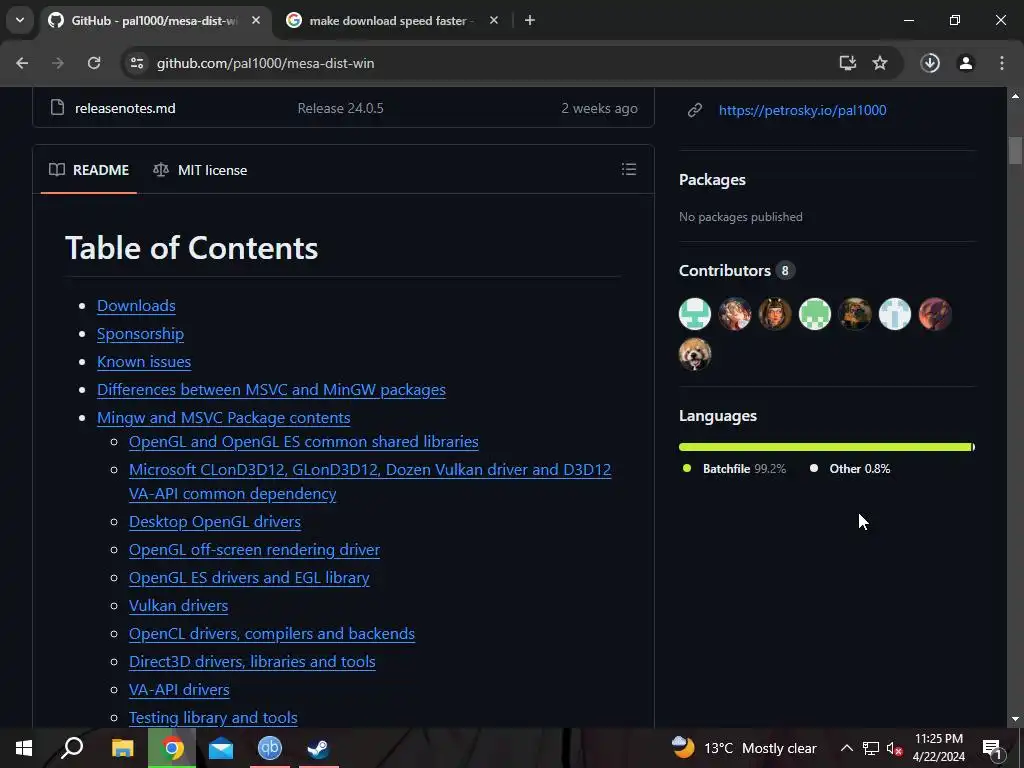1024x768 pixels.
Task: Open VA-API drivers link
Action: [x=179, y=690]
